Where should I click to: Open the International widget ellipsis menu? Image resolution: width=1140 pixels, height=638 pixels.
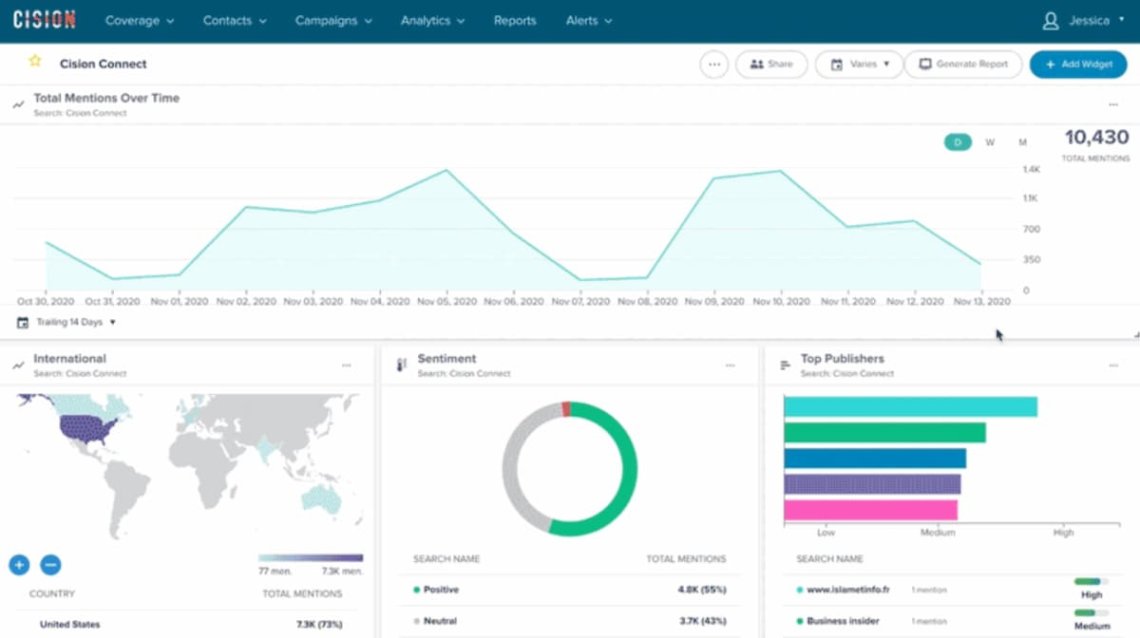[346, 365]
